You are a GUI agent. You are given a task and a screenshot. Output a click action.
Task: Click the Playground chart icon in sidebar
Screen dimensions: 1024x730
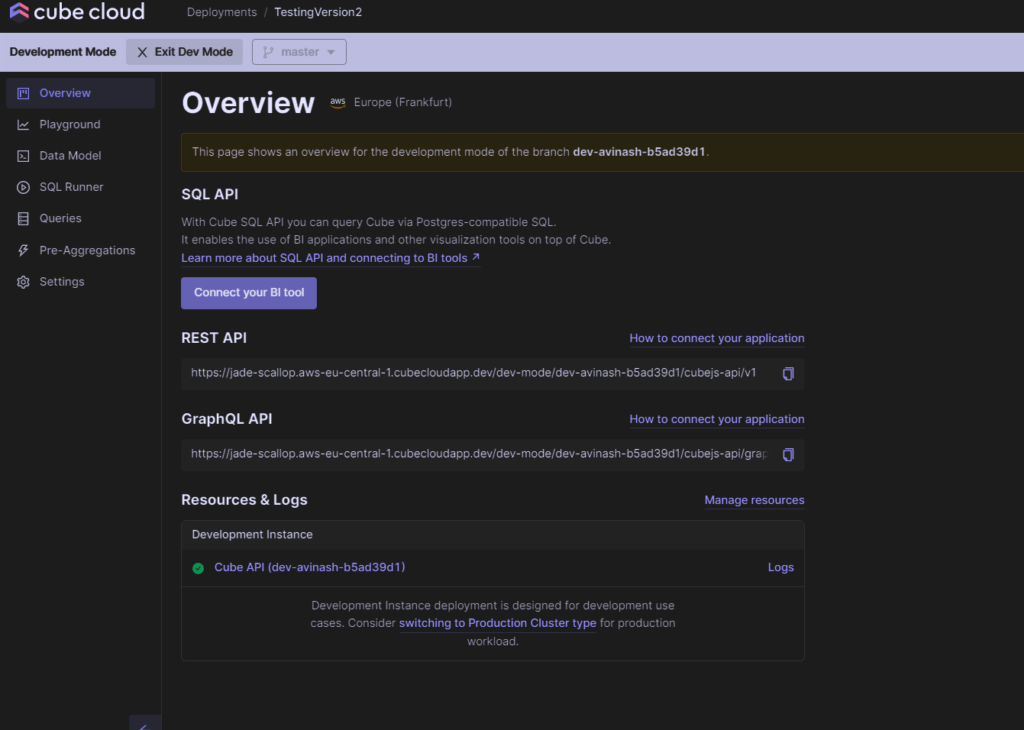23,125
